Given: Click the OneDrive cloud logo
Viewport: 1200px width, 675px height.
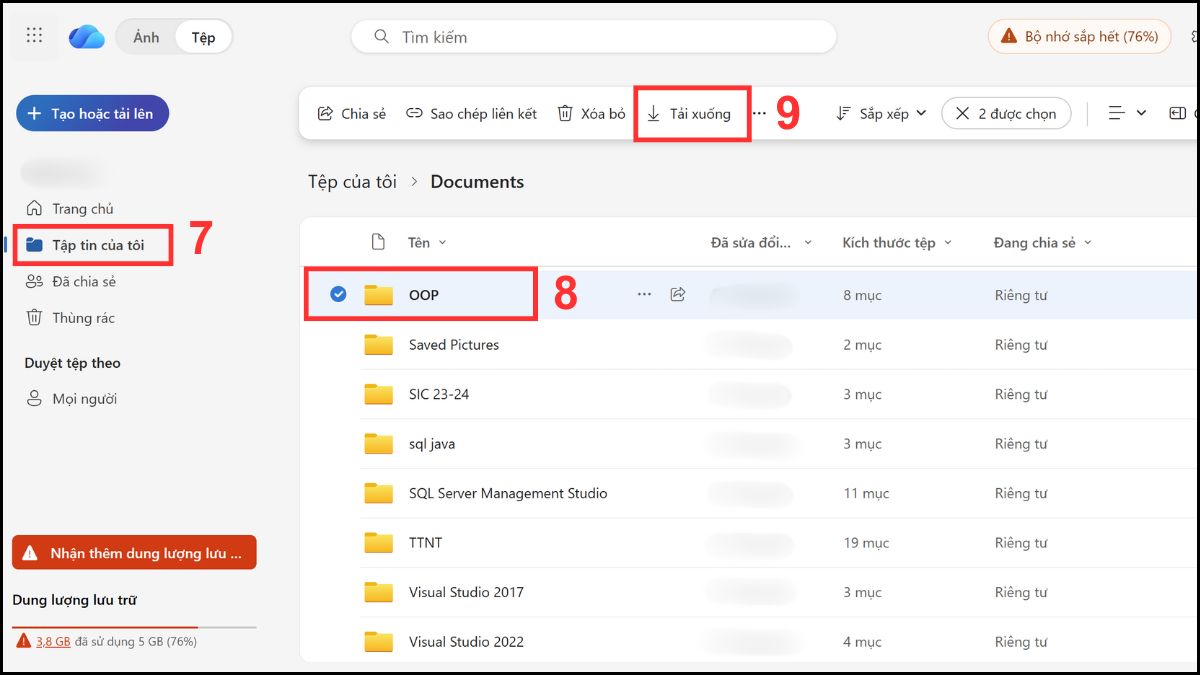Looking at the screenshot, I should coord(84,35).
